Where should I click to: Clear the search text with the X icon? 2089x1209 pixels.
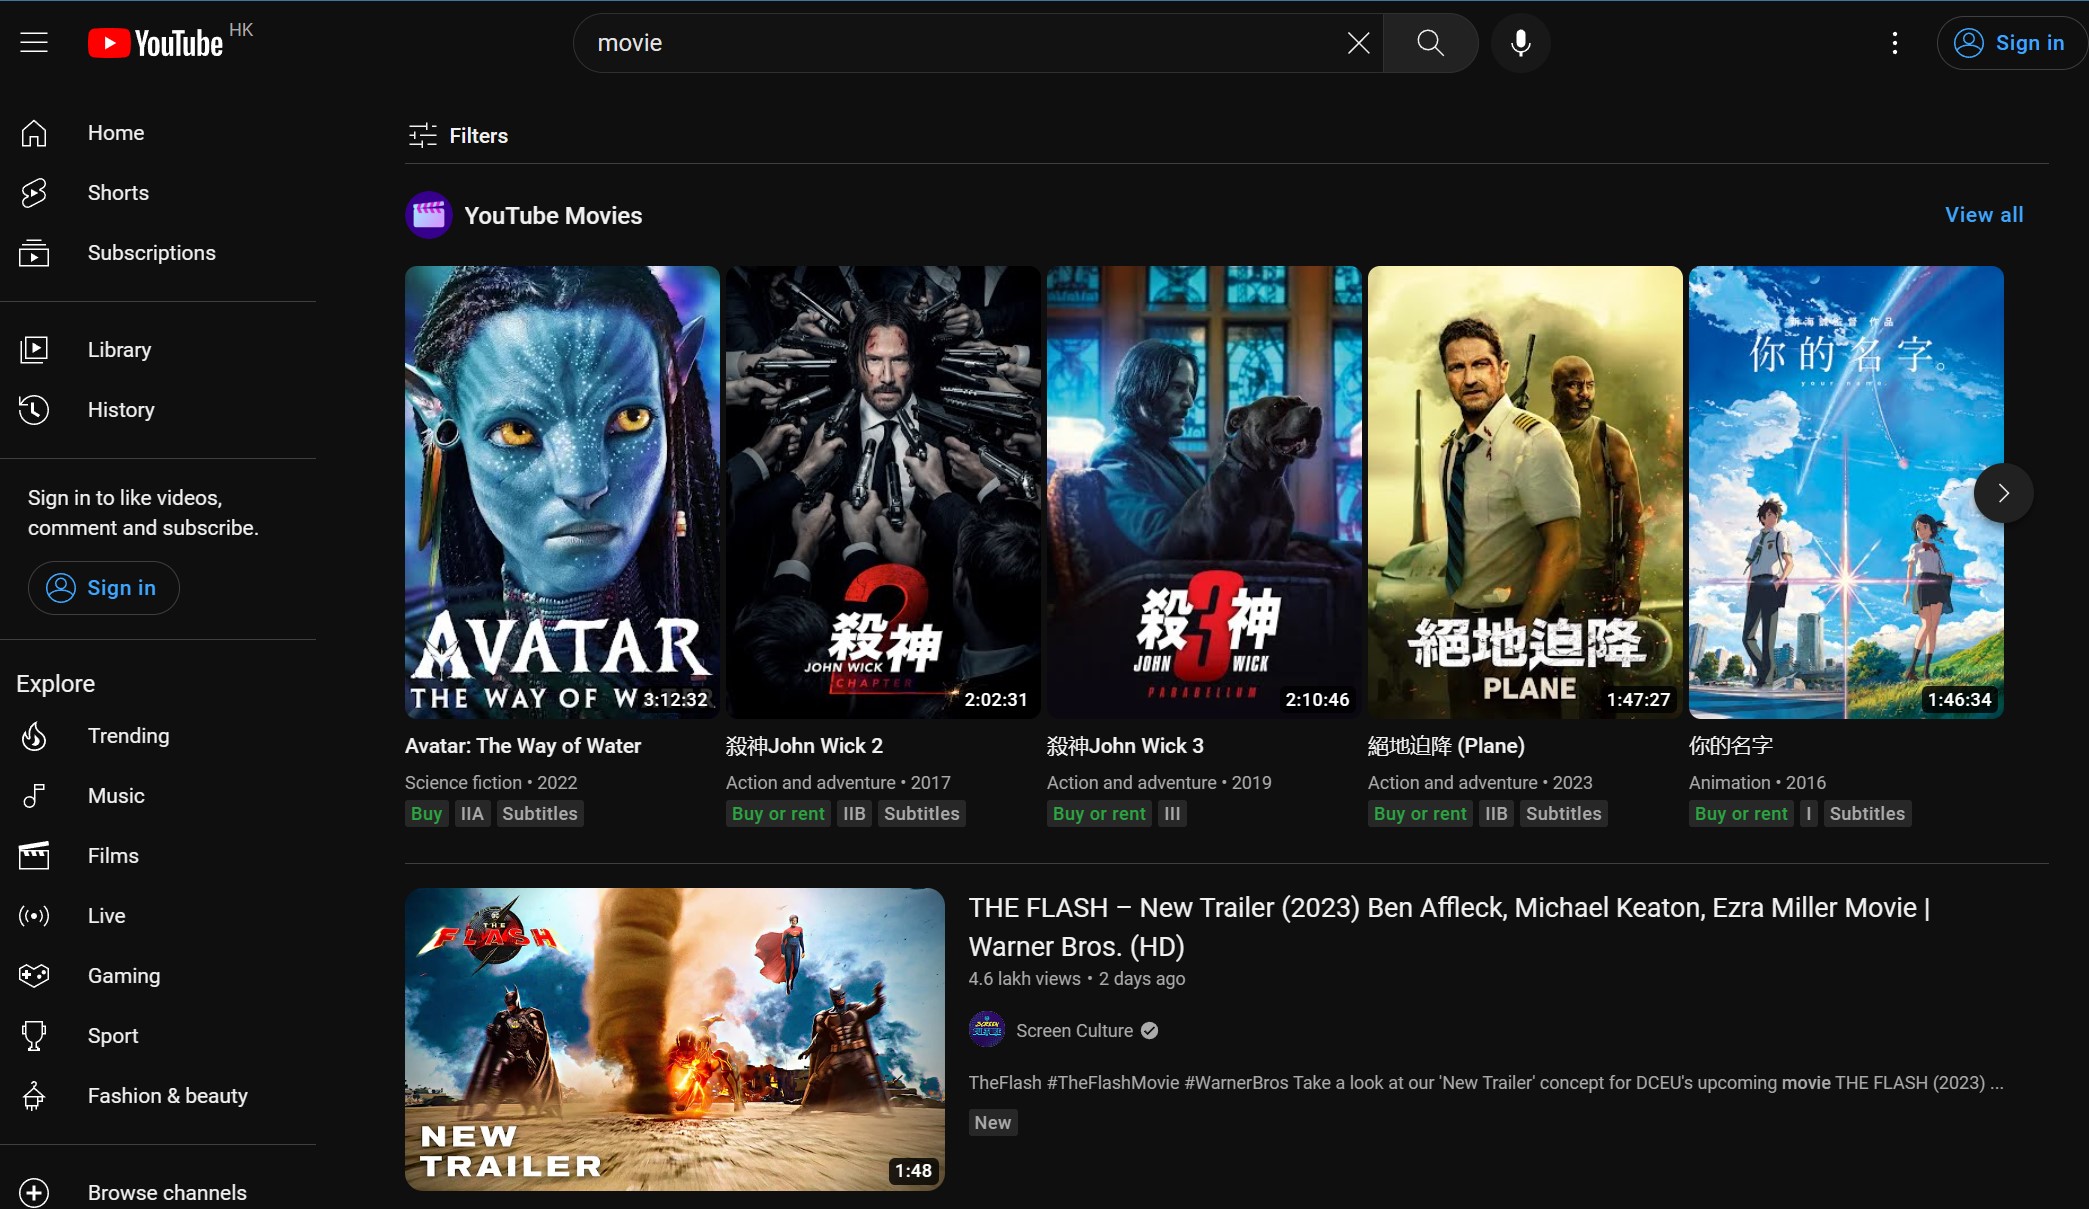click(1358, 43)
